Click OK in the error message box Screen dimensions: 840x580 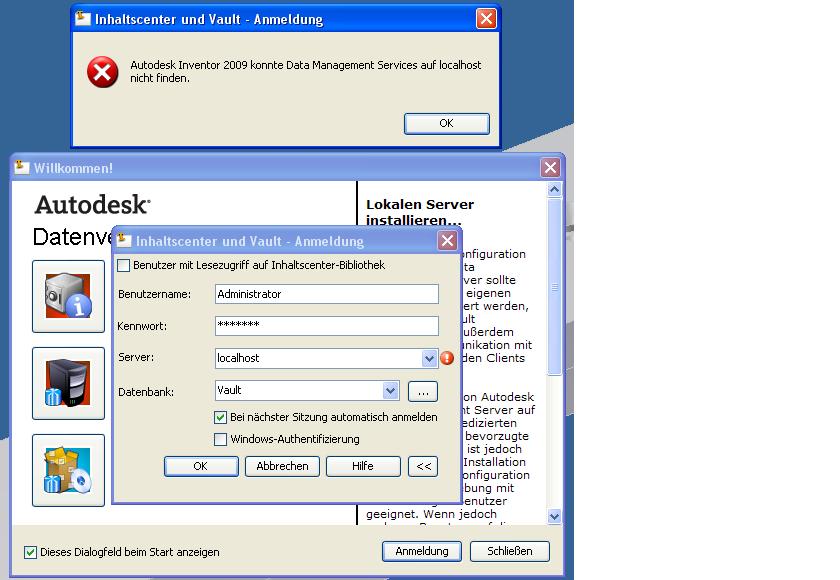click(x=447, y=124)
